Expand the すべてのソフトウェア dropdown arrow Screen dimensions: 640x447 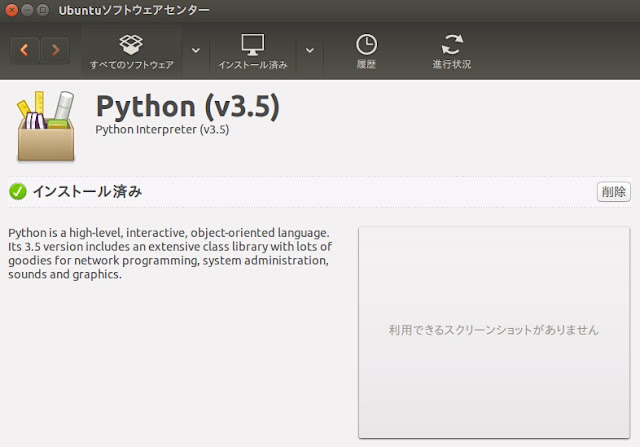point(196,50)
